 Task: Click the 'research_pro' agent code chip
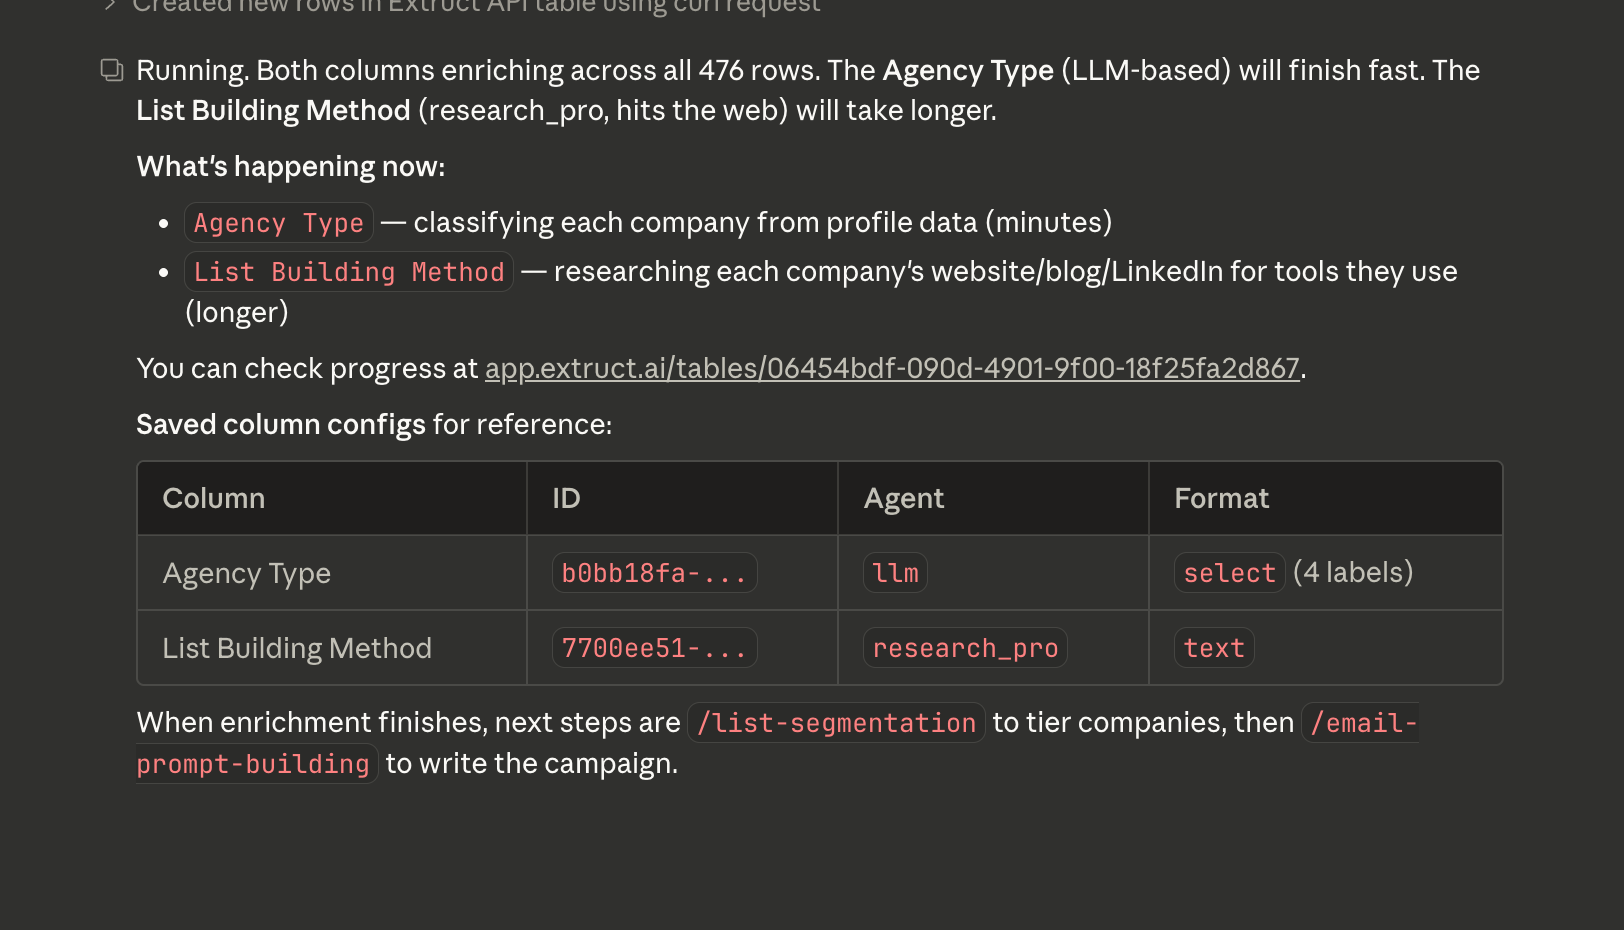click(x=964, y=648)
